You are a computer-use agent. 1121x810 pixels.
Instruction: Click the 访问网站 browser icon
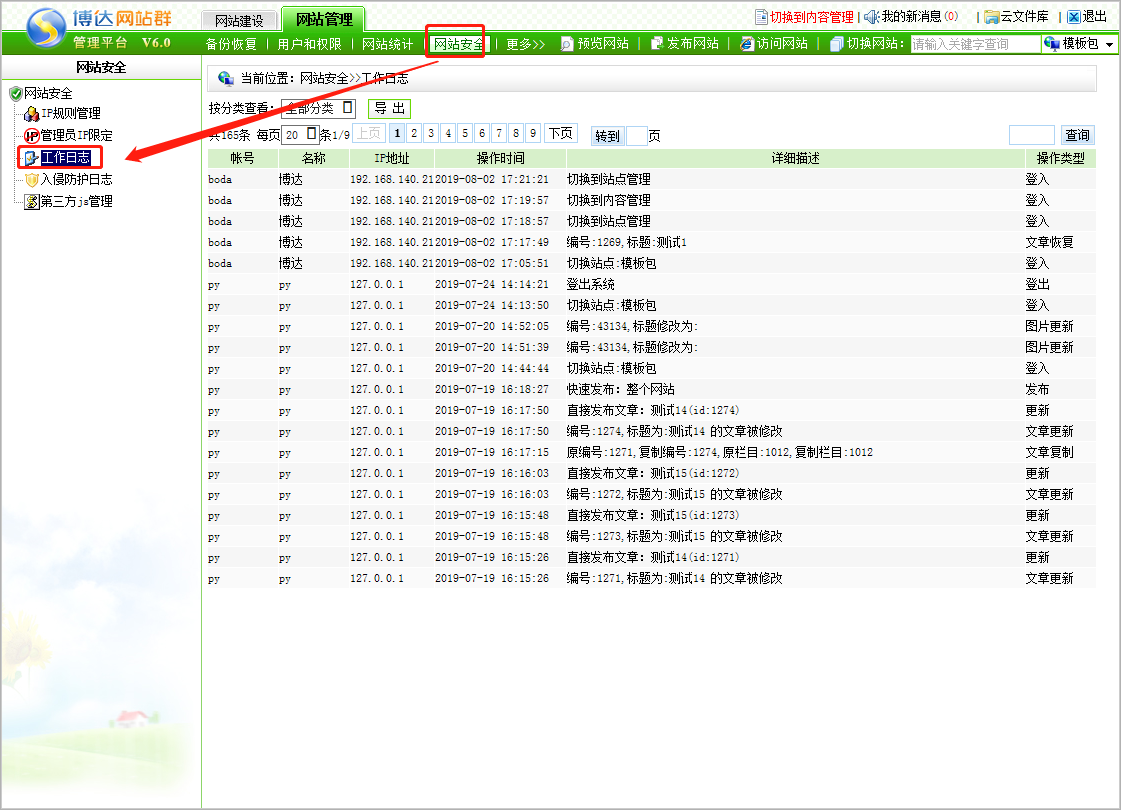tap(746, 44)
